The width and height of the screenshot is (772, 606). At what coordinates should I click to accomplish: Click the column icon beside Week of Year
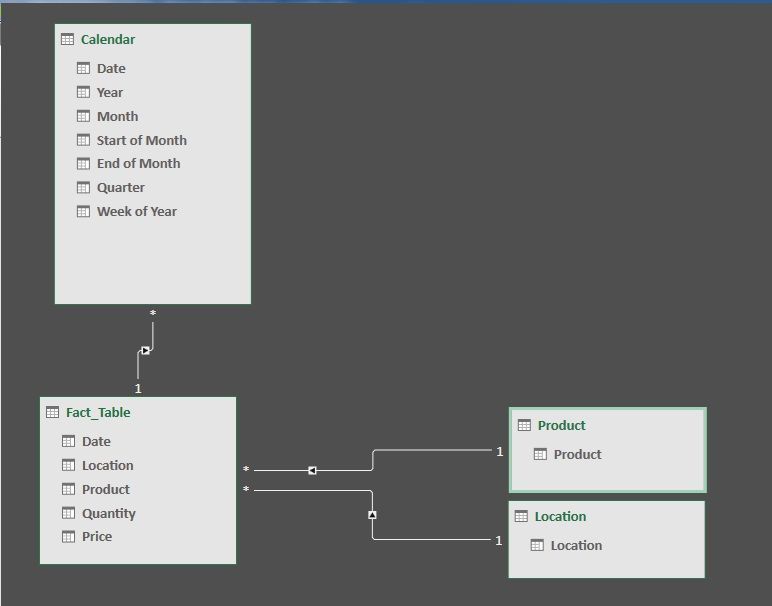coord(84,212)
